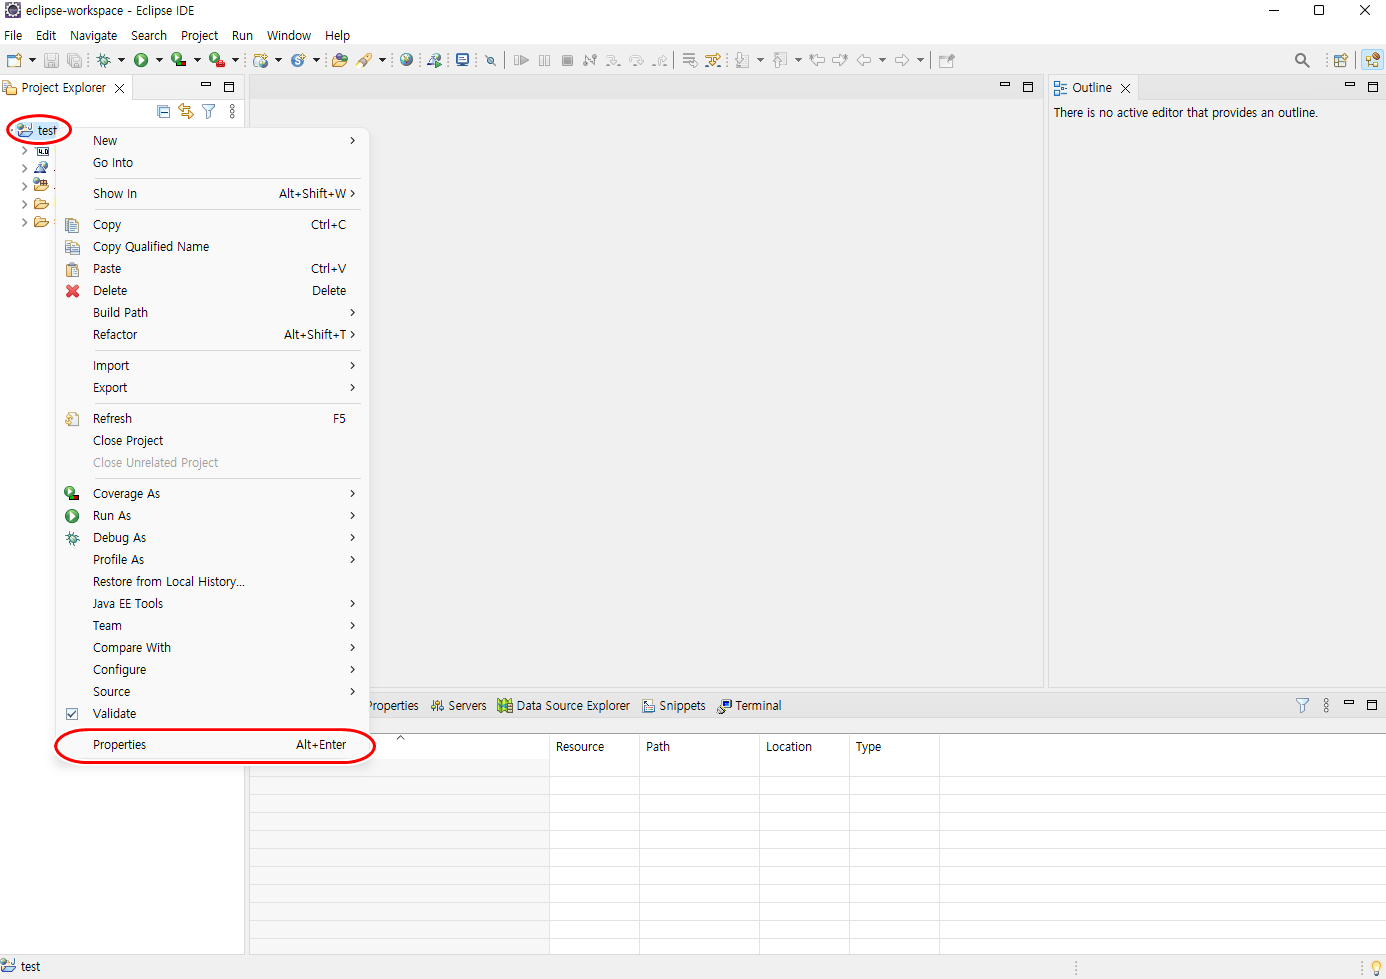1386x979 pixels.
Task: Open the File menu in menu bar
Action: [x=13, y=35]
